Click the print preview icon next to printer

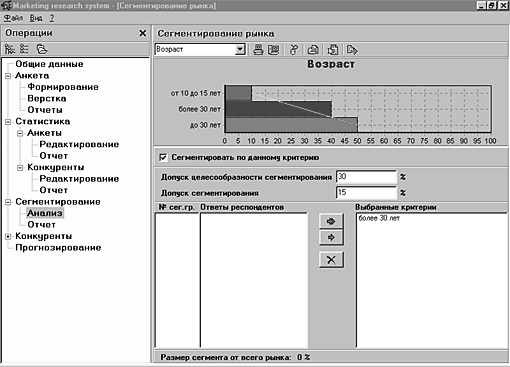[274, 50]
